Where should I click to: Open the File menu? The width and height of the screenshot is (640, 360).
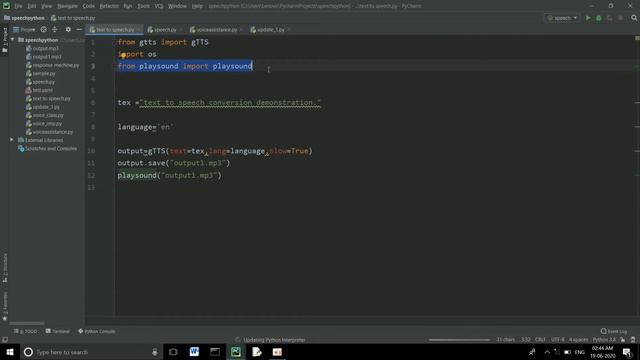pos(18,6)
